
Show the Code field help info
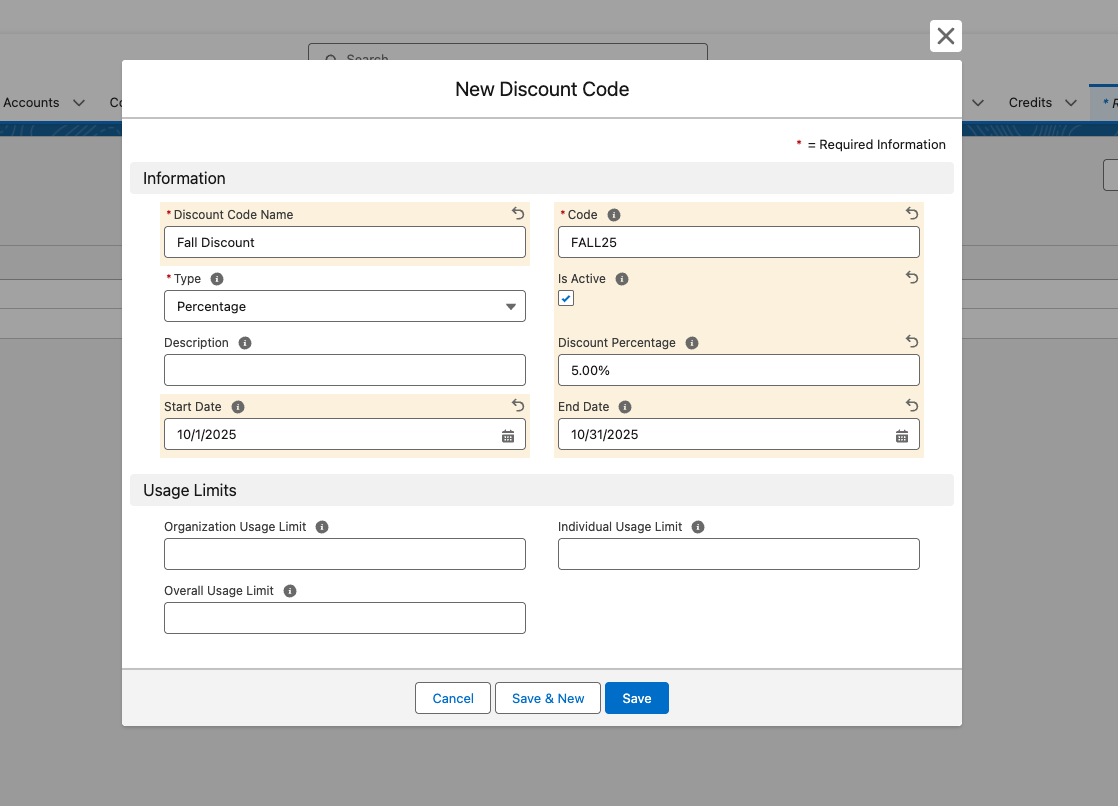point(614,215)
